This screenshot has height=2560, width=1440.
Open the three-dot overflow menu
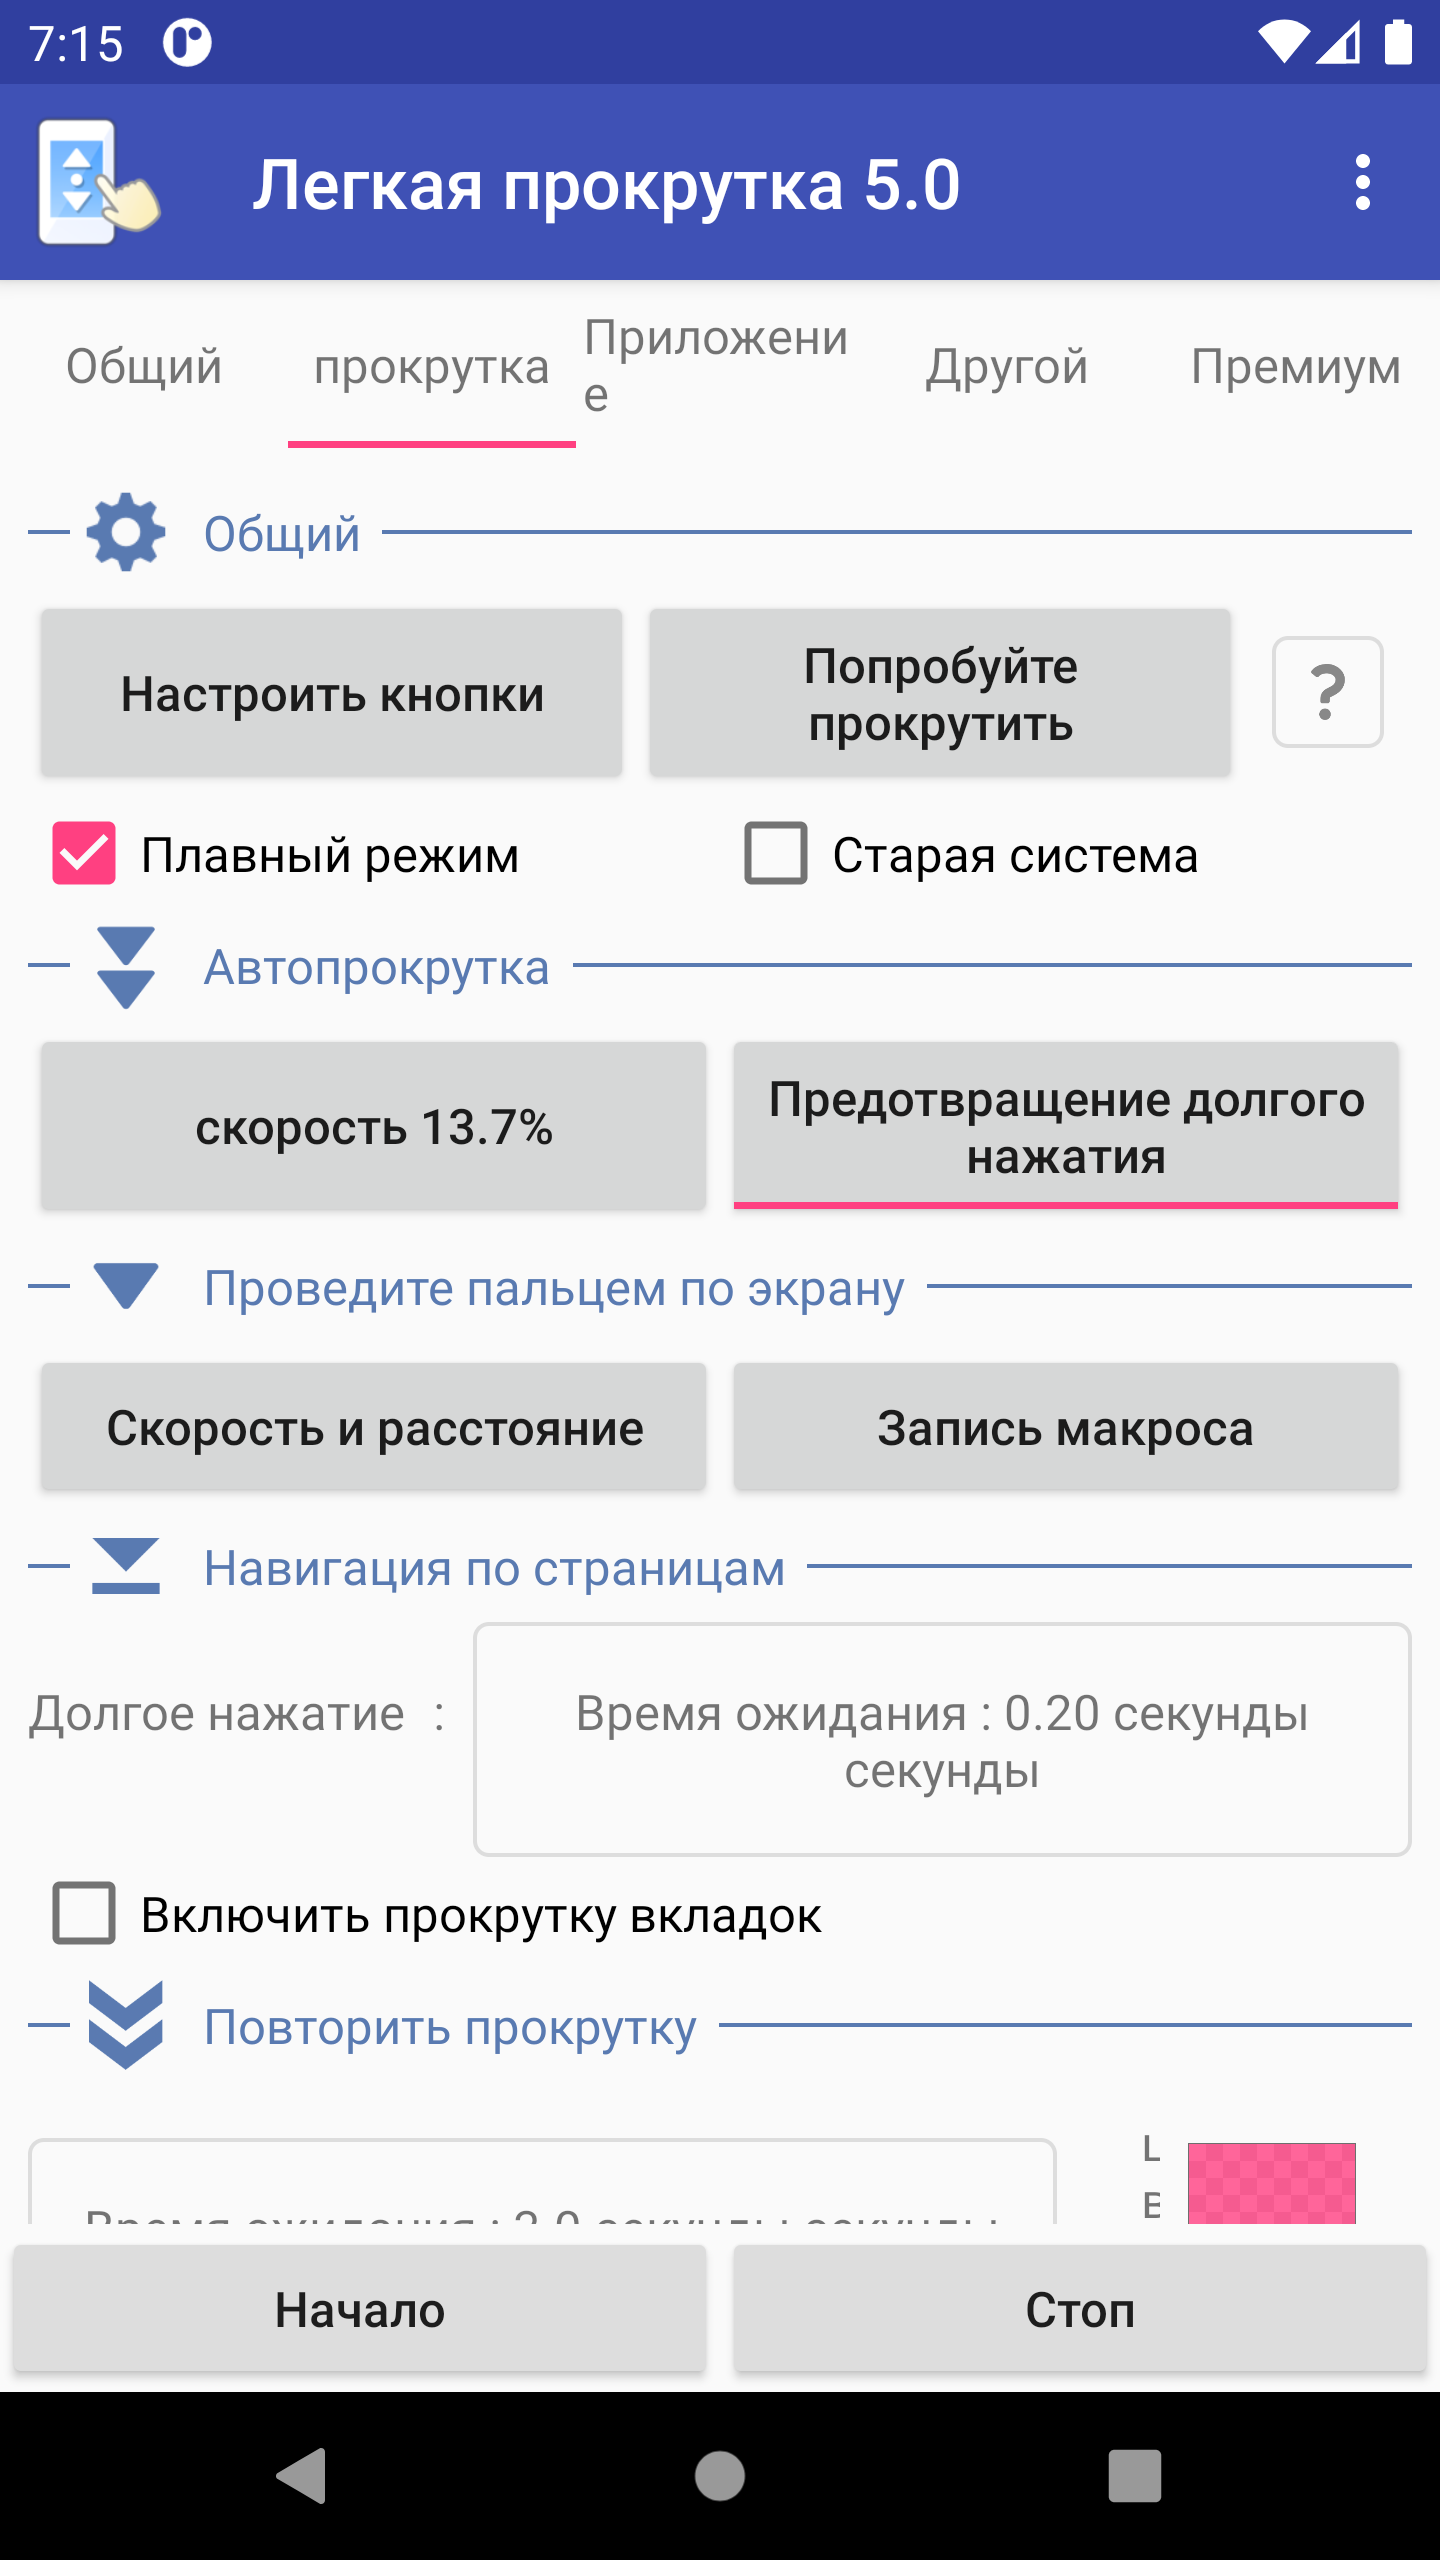(1362, 183)
